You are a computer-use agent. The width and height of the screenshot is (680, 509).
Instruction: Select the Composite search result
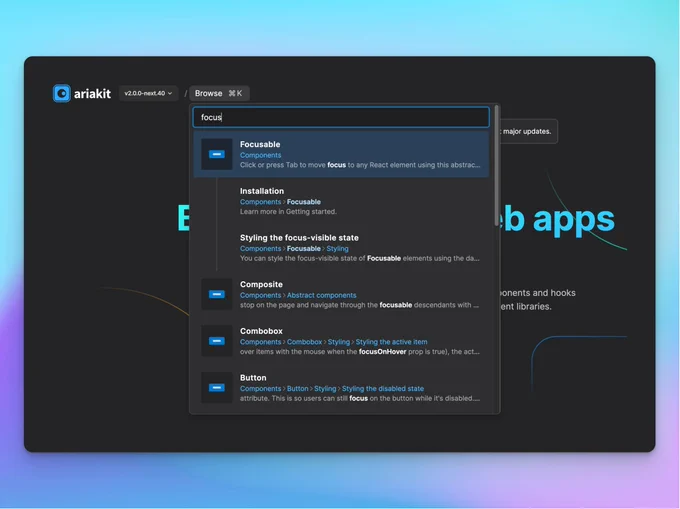coord(341,294)
